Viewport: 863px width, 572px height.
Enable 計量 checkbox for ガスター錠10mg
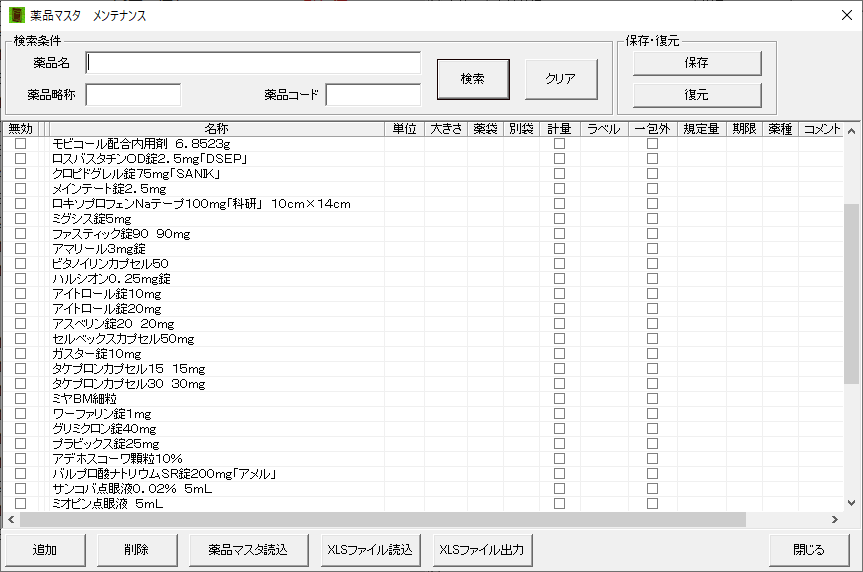click(x=559, y=353)
